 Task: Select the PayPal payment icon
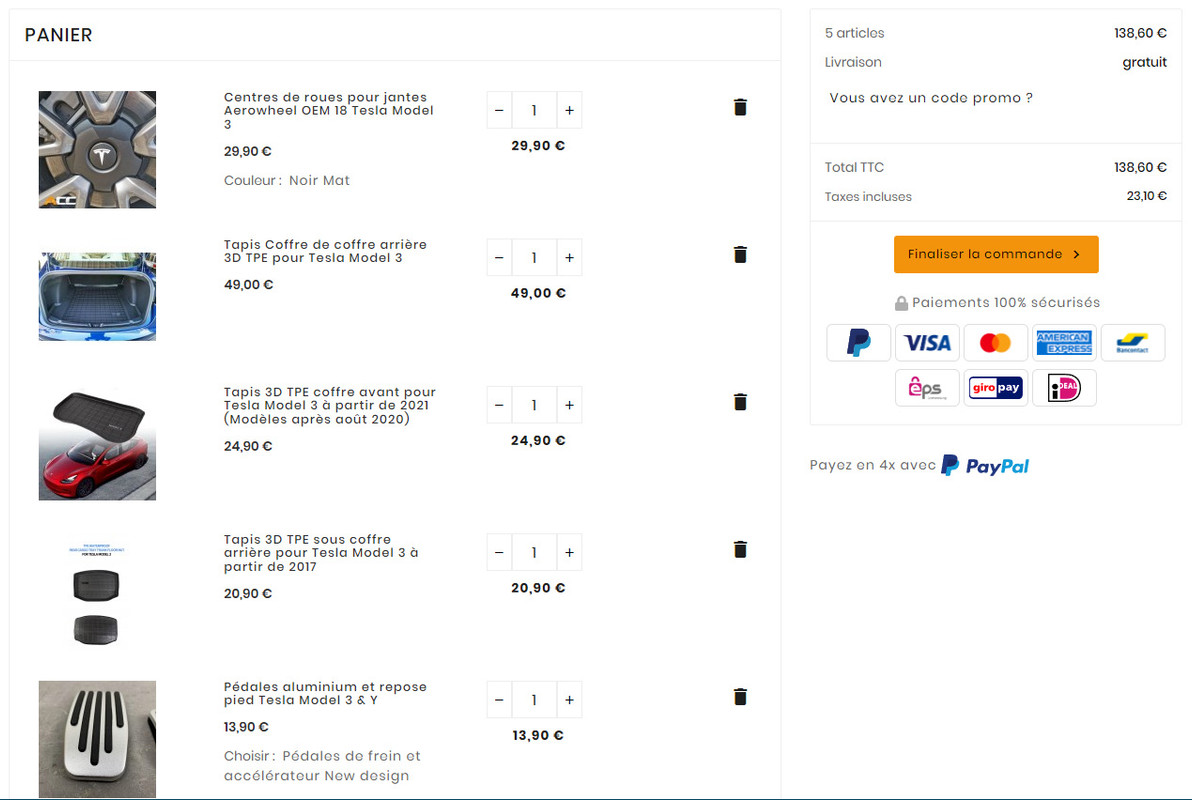point(858,343)
